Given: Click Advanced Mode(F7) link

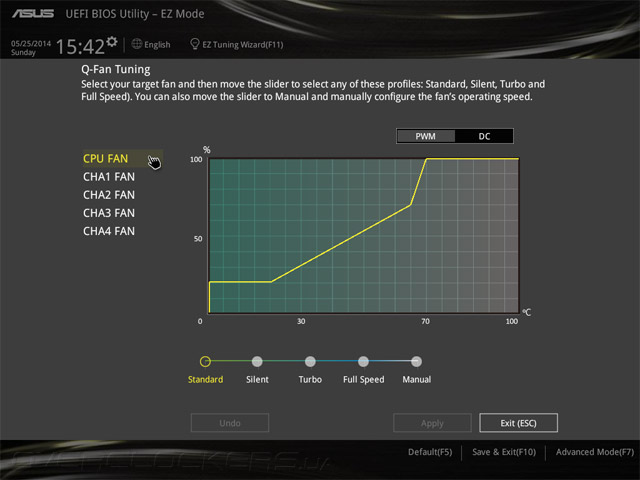Looking at the screenshot, I should pyautogui.click(x=595, y=452).
